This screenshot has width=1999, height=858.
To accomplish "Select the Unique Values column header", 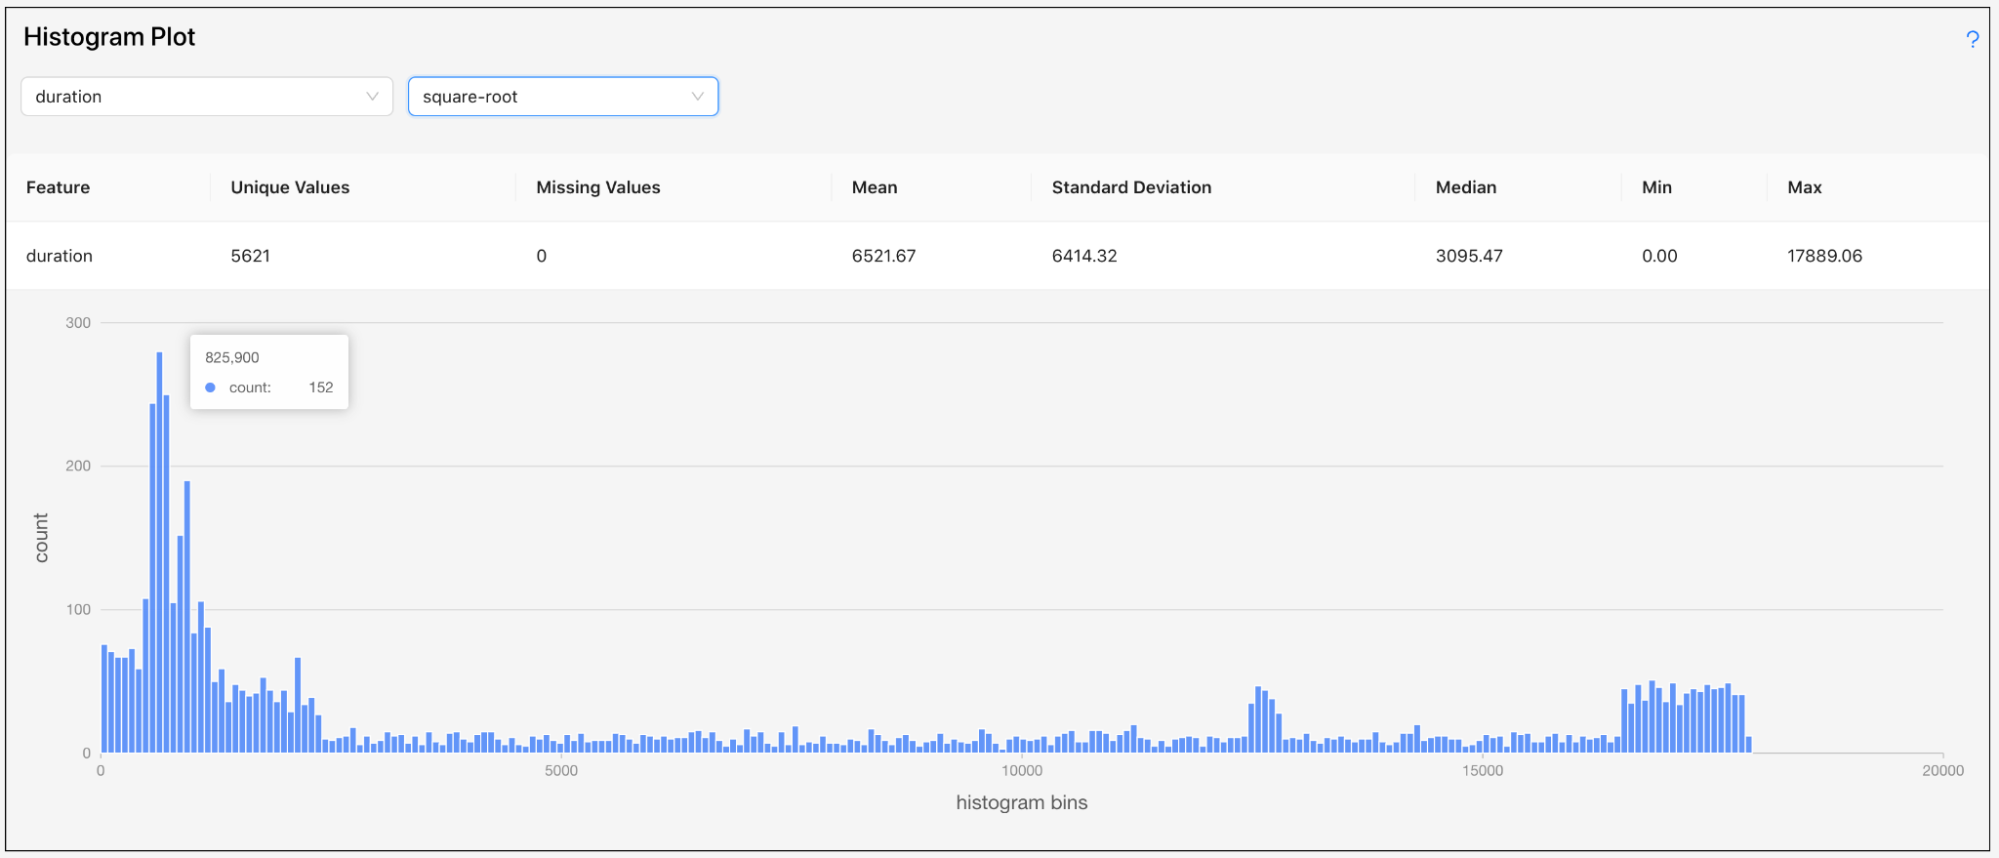I will tap(290, 187).
